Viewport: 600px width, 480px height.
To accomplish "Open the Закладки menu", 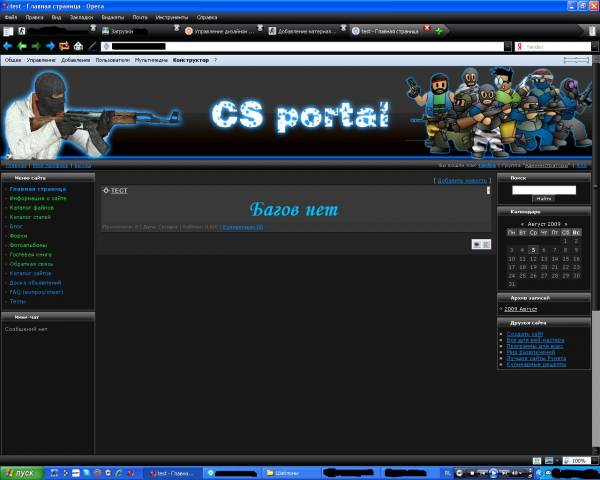I will coord(81,18).
